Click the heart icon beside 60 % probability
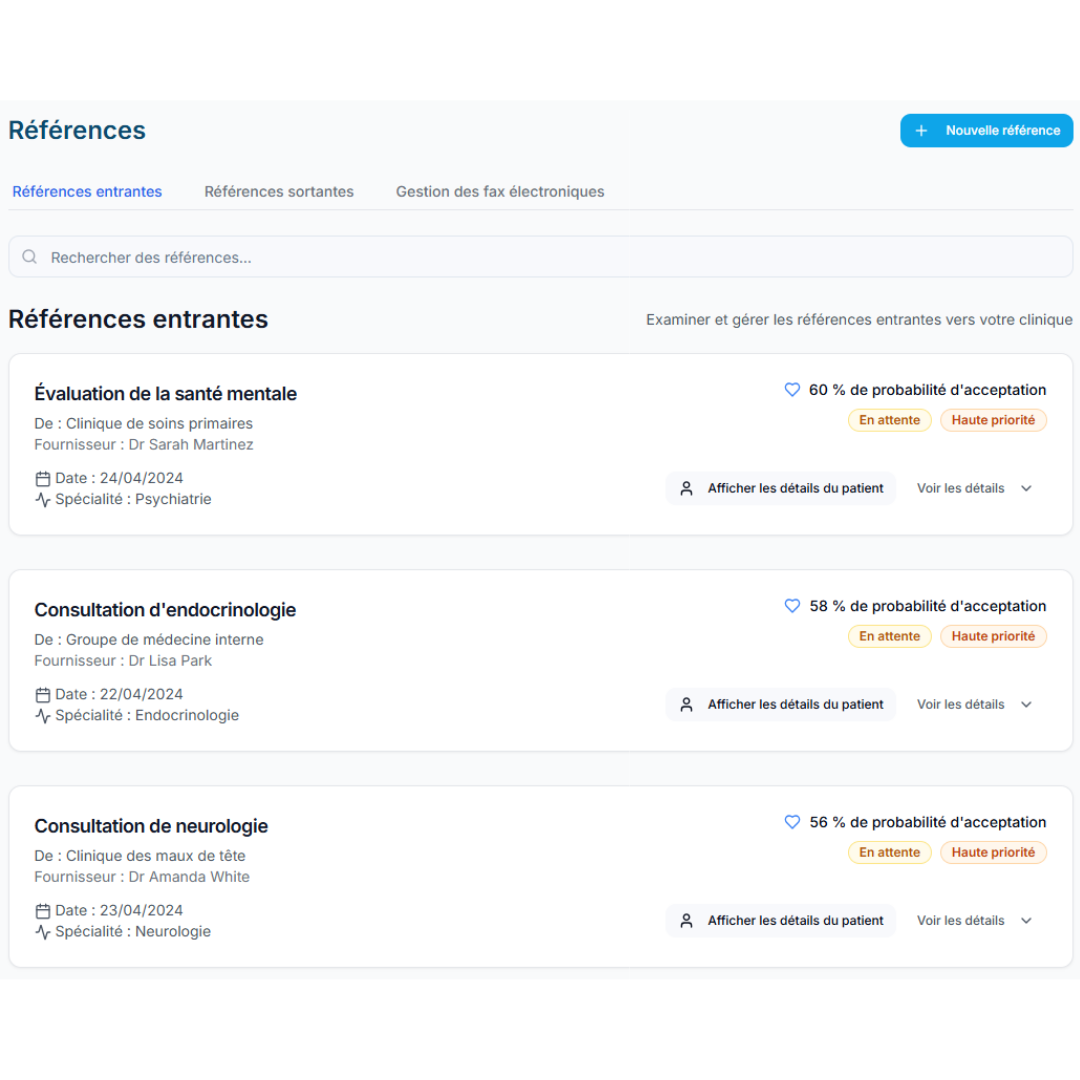The height and width of the screenshot is (1080, 1080). point(792,390)
